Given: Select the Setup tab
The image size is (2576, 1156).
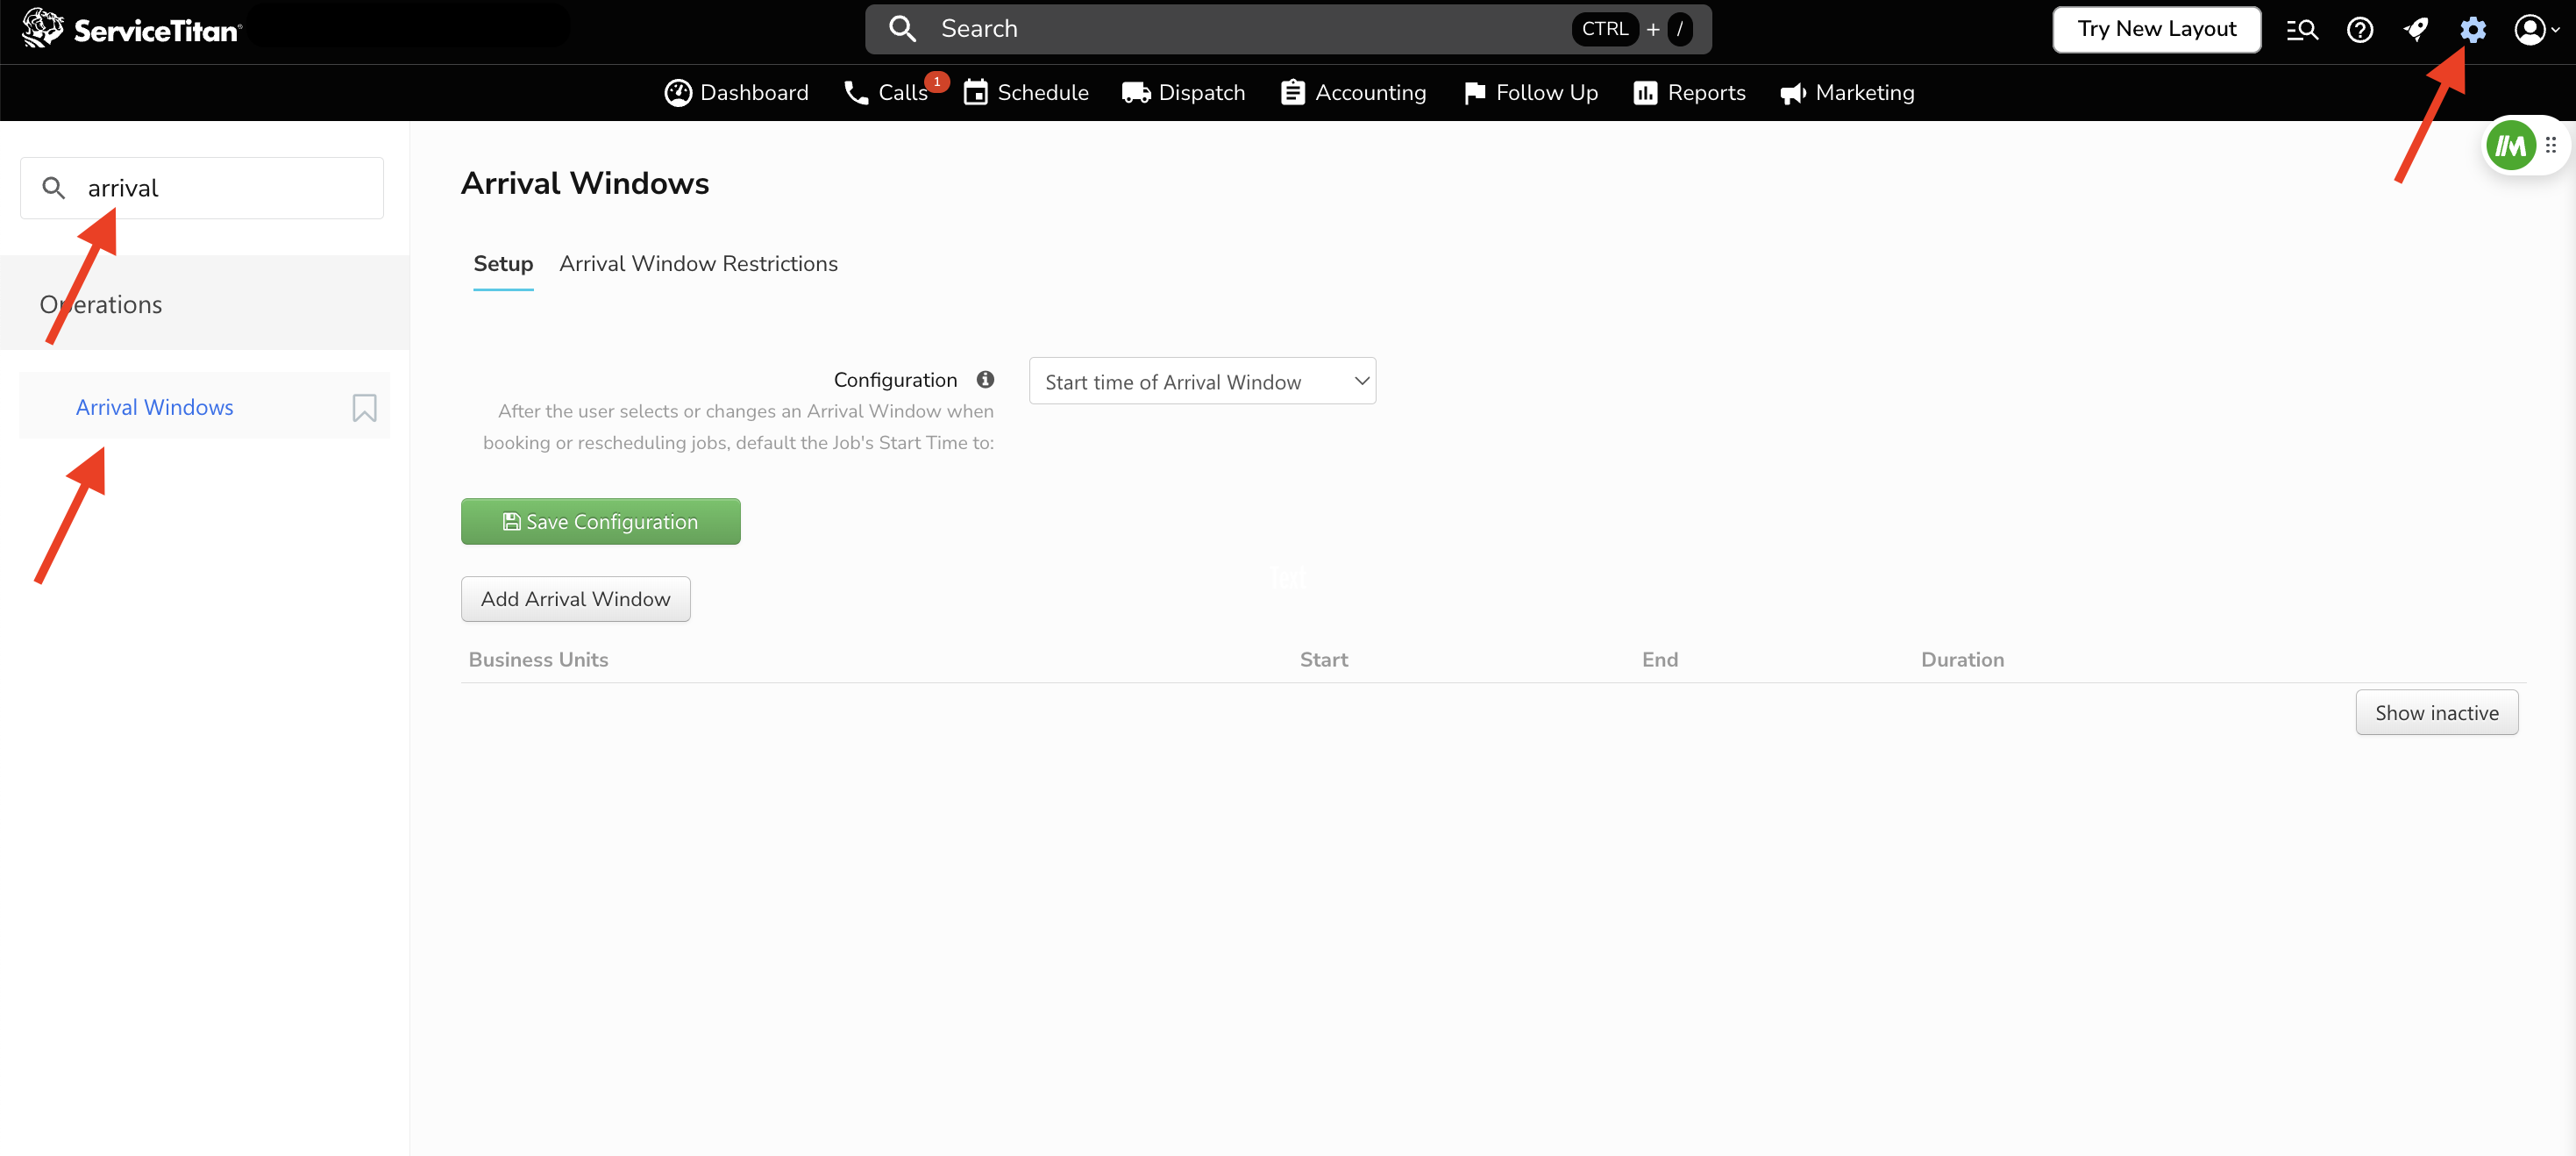Looking at the screenshot, I should point(503,264).
